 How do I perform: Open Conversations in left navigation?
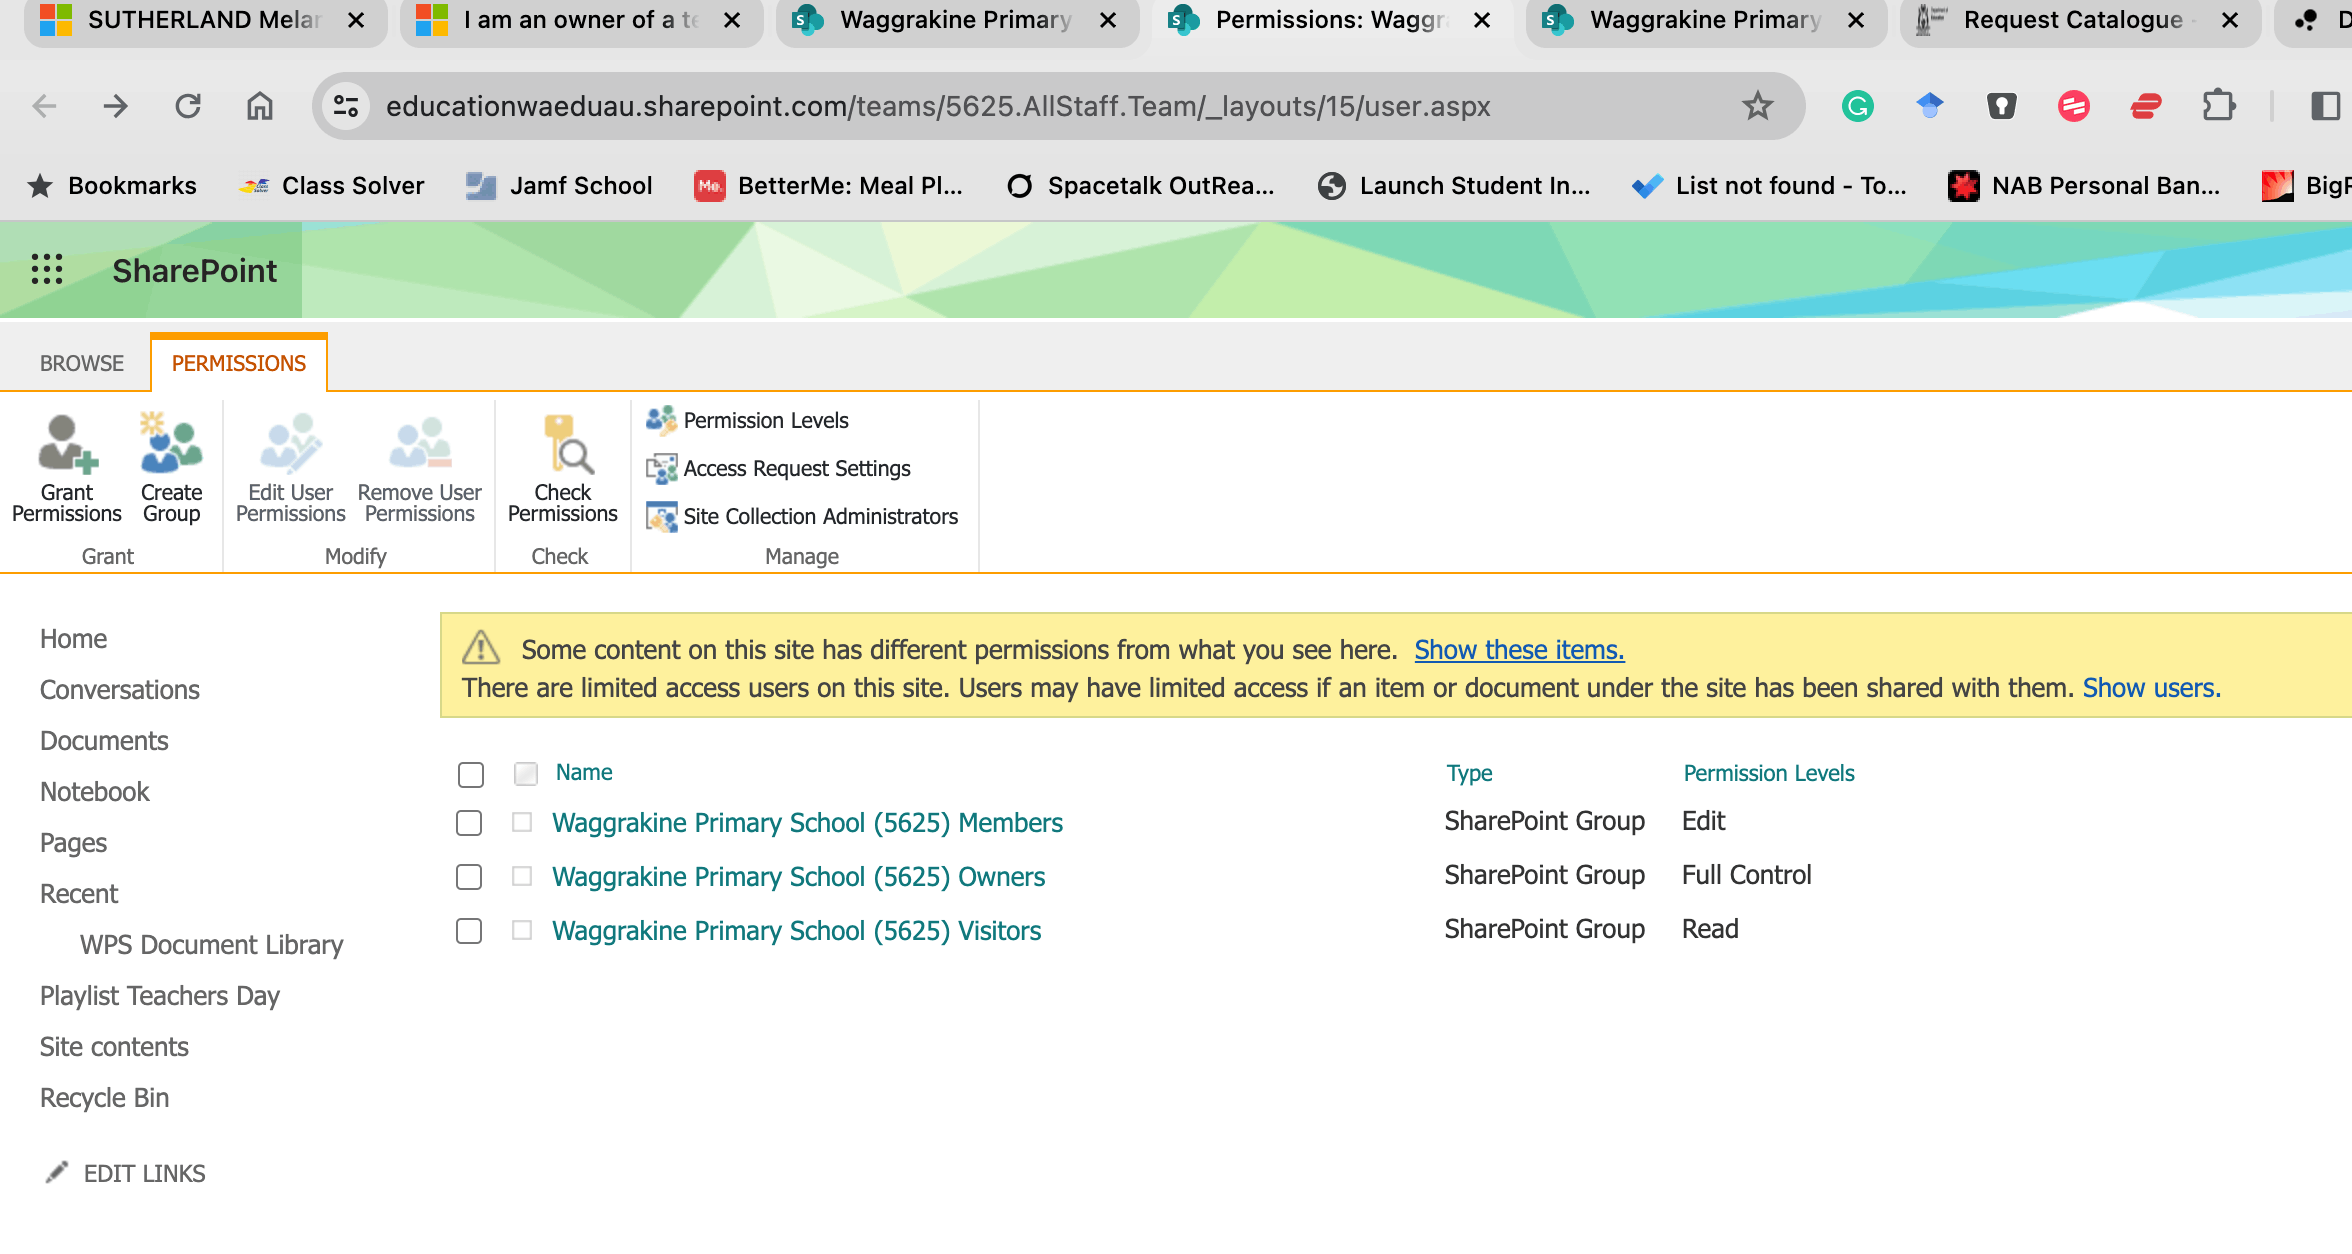coord(120,690)
